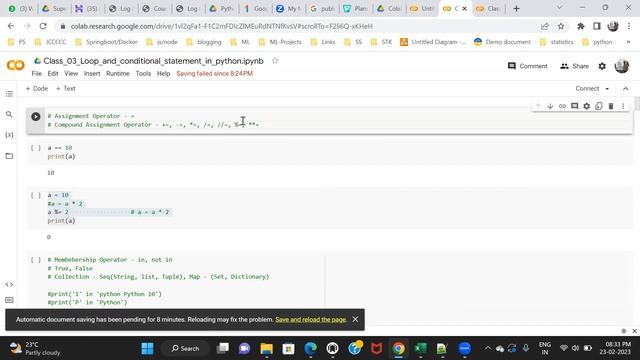Open the Google account avatar
This screenshot has width=640, height=360.
pyautogui.click(x=622, y=66)
